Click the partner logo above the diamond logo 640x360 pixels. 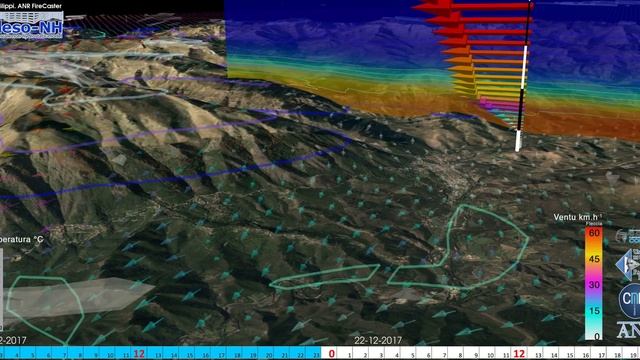629,236
